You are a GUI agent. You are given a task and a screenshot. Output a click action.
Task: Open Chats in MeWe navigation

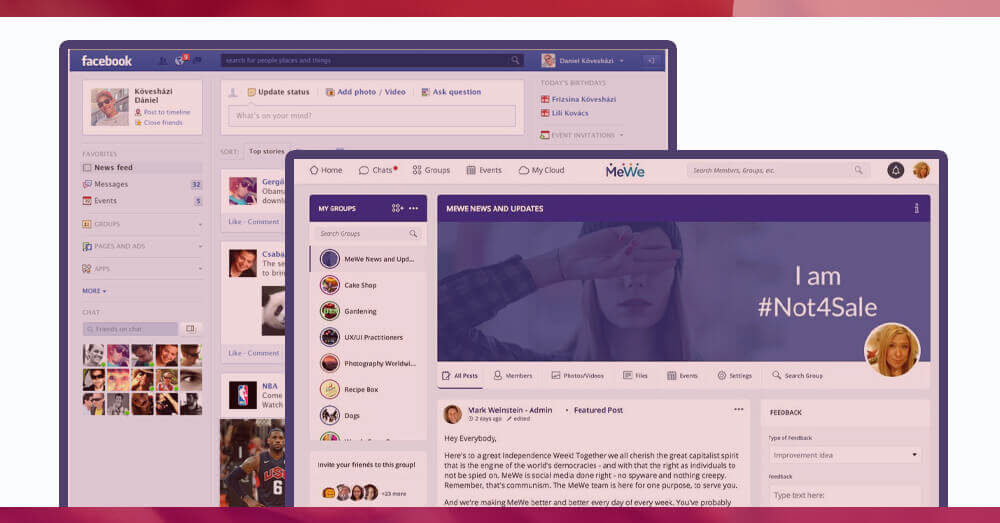tap(378, 170)
